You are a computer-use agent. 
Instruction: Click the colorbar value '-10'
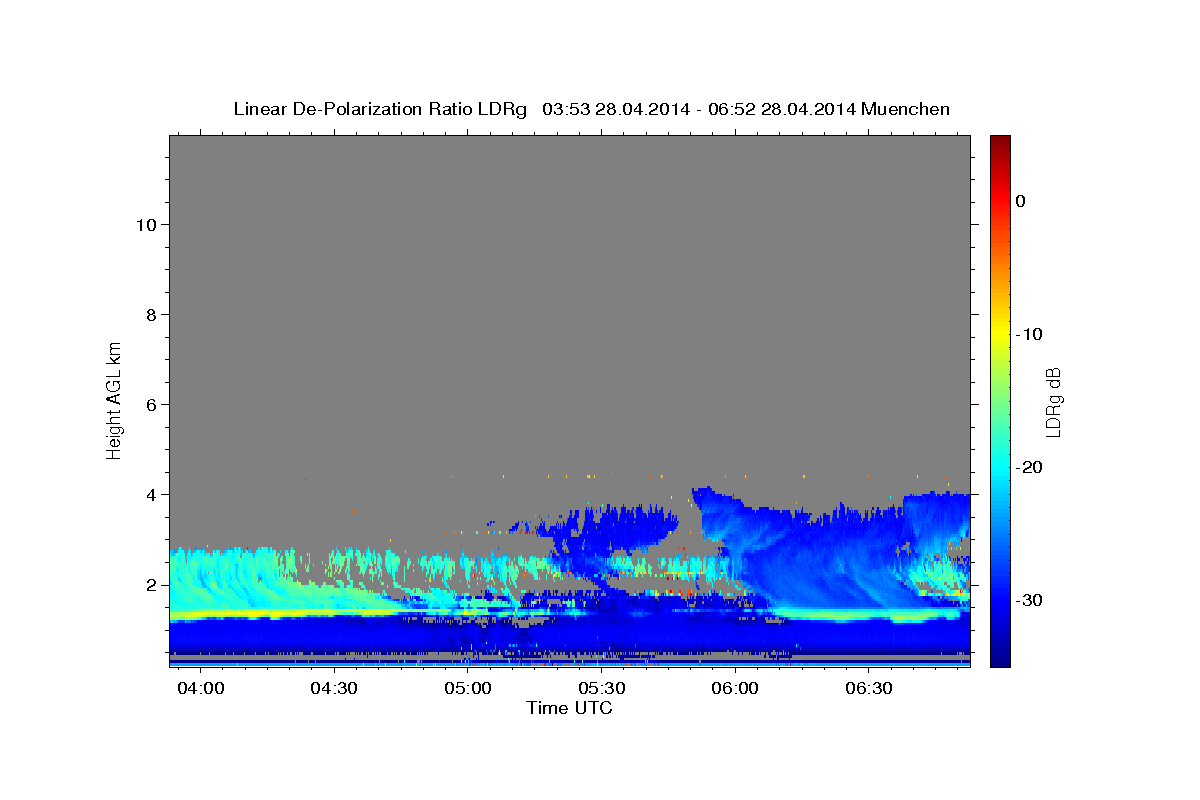click(x=1029, y=334)
